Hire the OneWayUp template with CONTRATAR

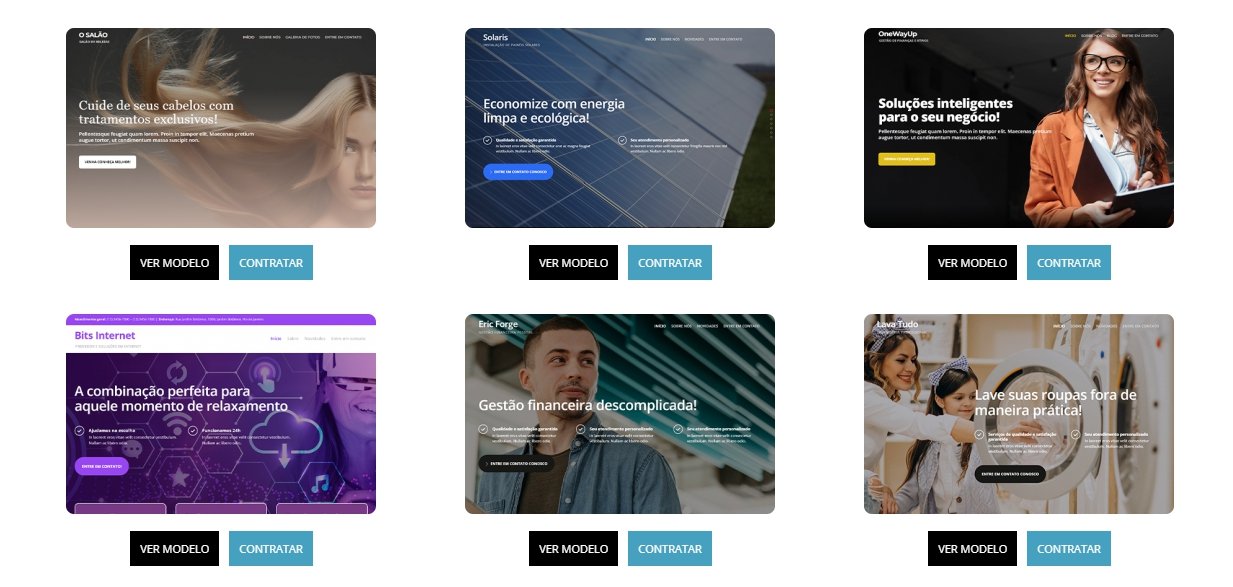[x=1069, y=263]
